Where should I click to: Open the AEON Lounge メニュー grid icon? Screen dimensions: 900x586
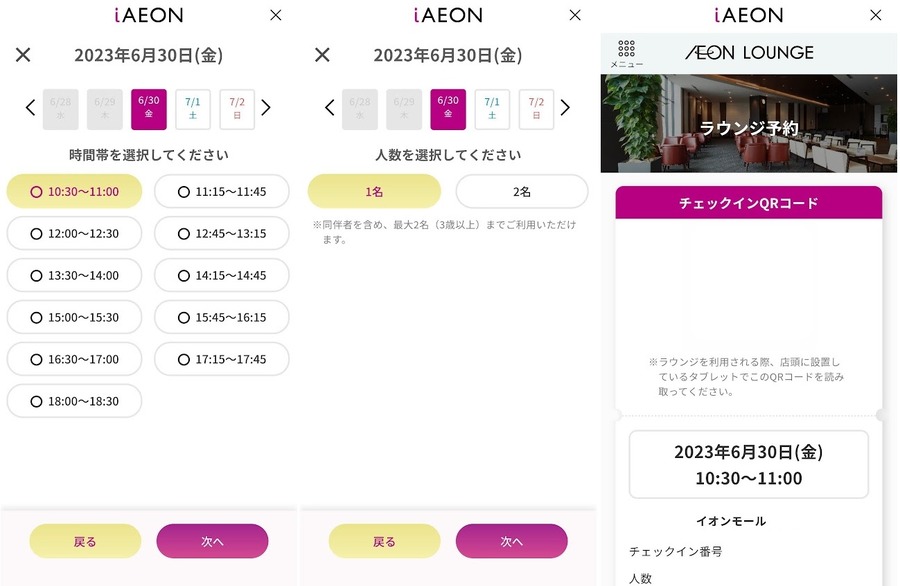tap(626, 54)
